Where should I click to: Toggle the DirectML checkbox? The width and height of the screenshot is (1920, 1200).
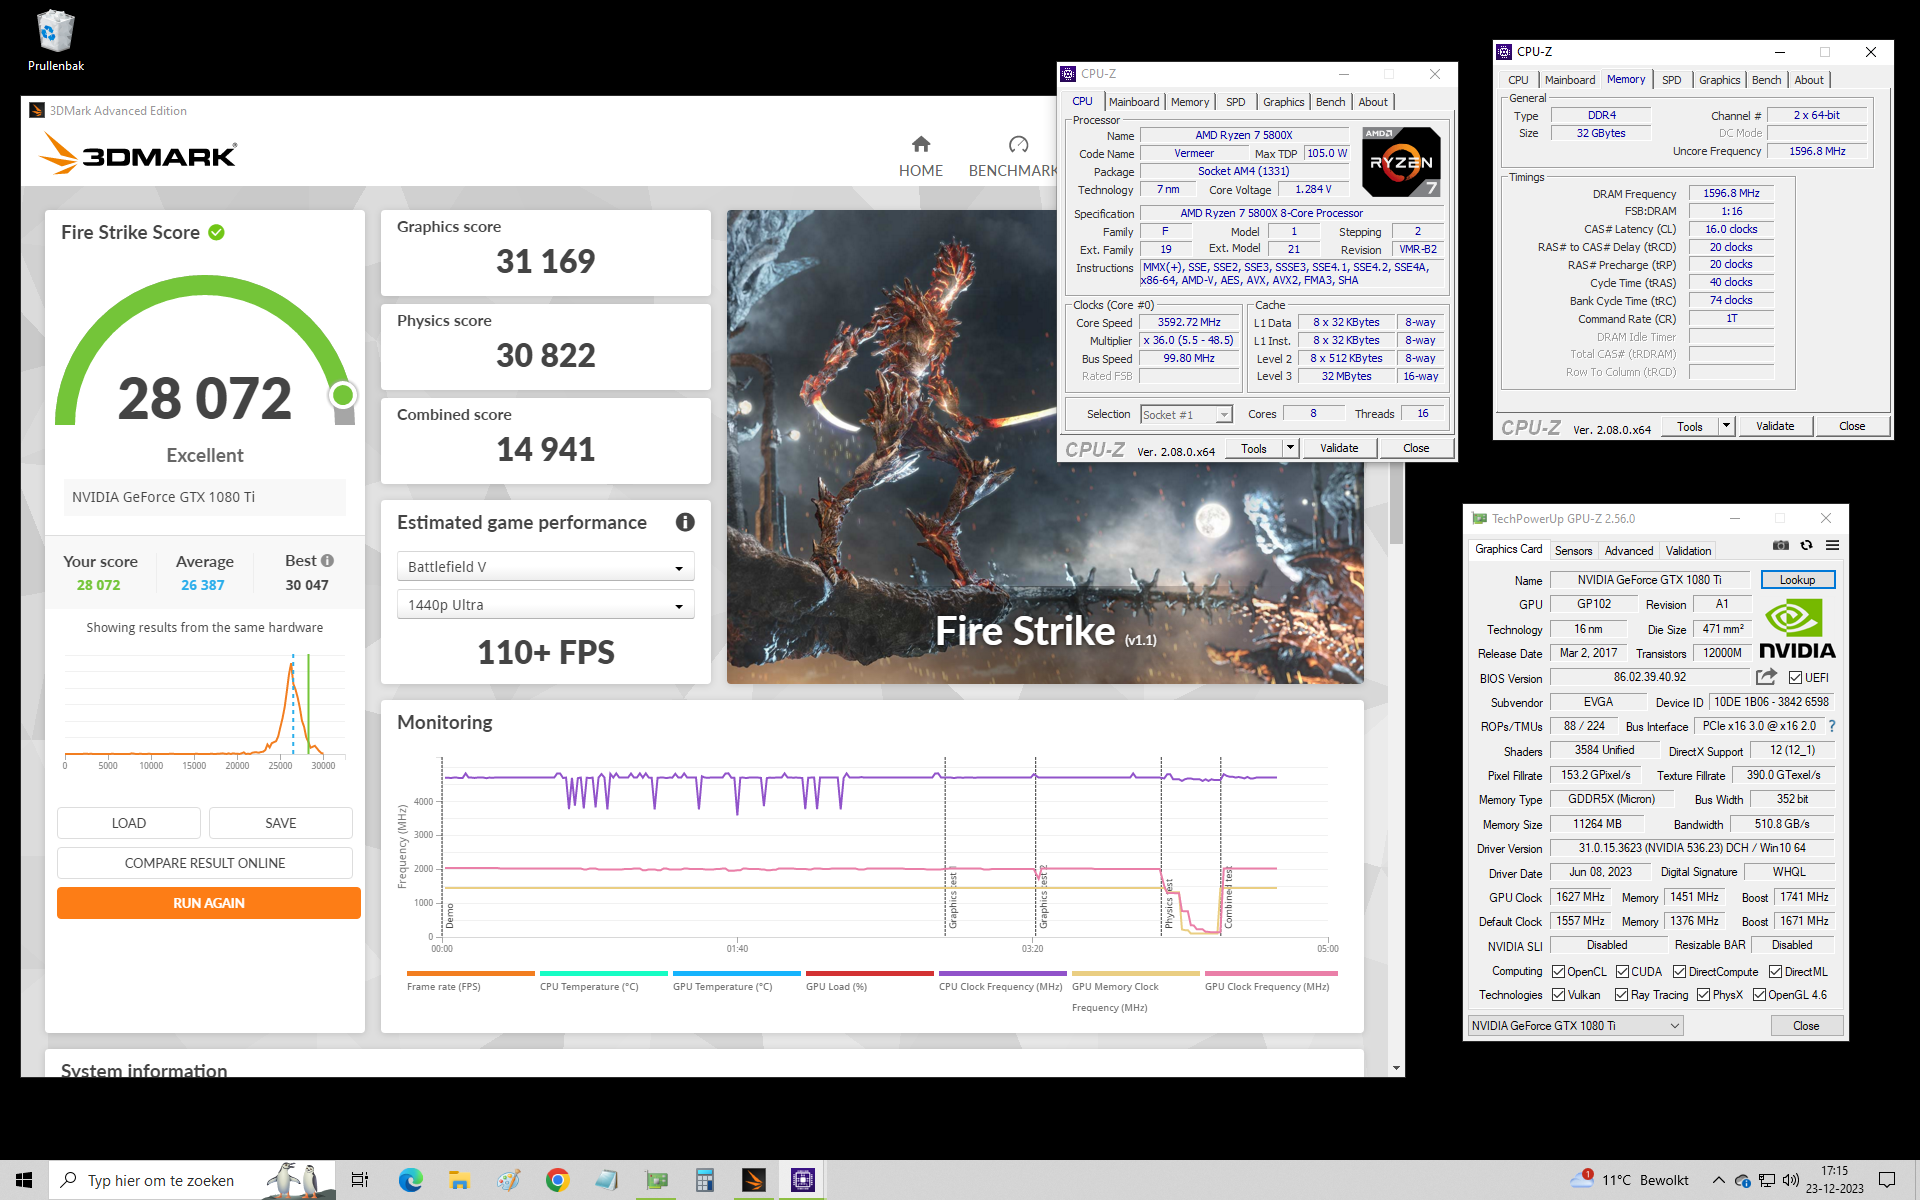click(x=1775, y=971)
